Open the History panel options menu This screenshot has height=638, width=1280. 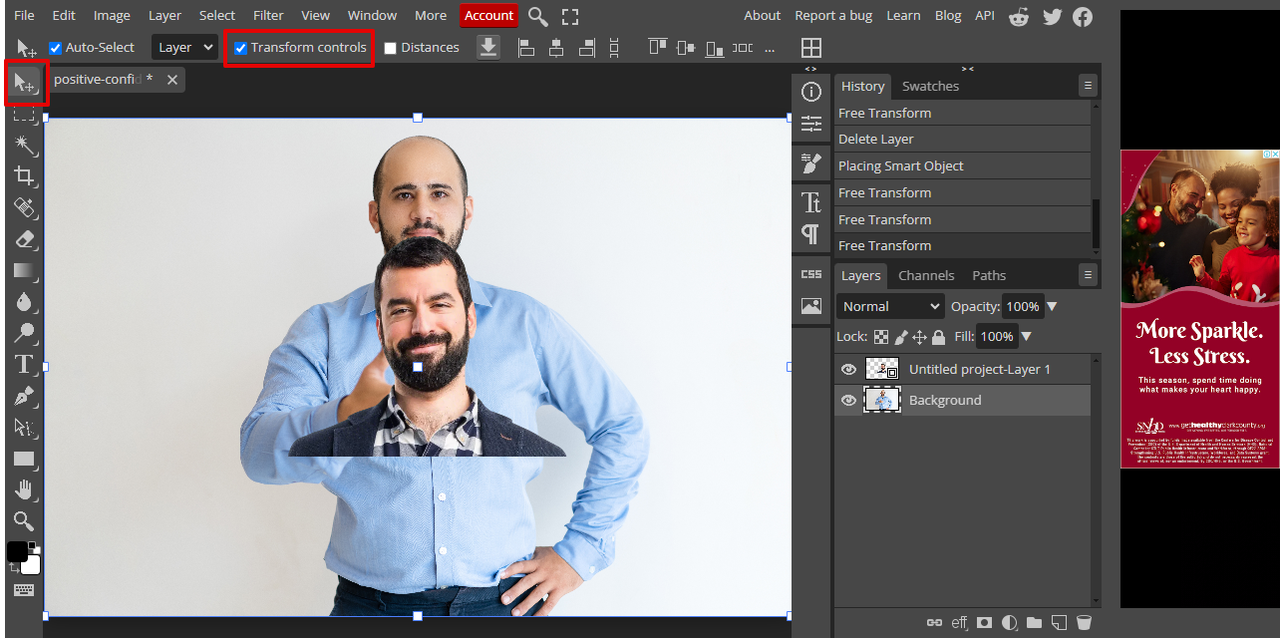(1088, 85)
